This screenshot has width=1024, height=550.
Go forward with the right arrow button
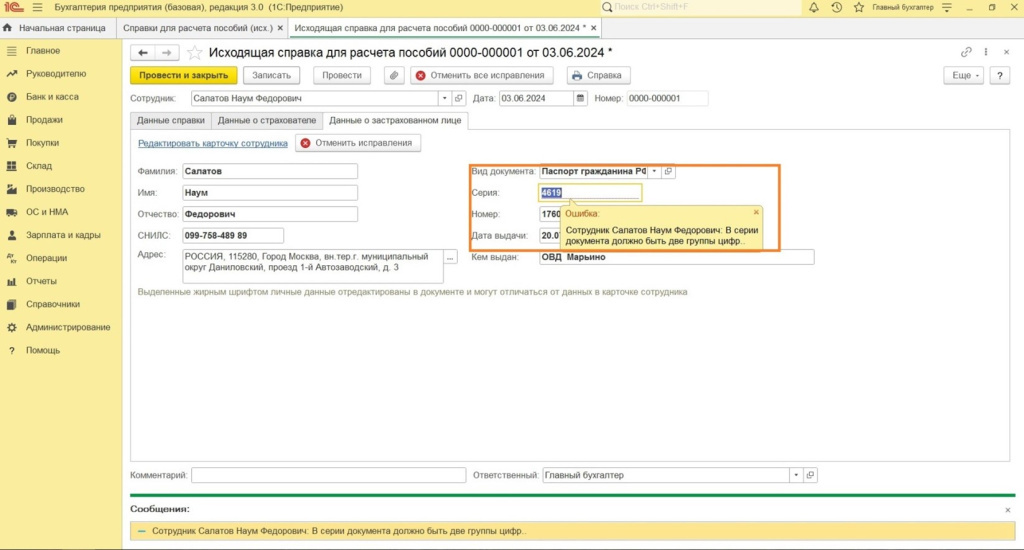click(x=167, y=52)
